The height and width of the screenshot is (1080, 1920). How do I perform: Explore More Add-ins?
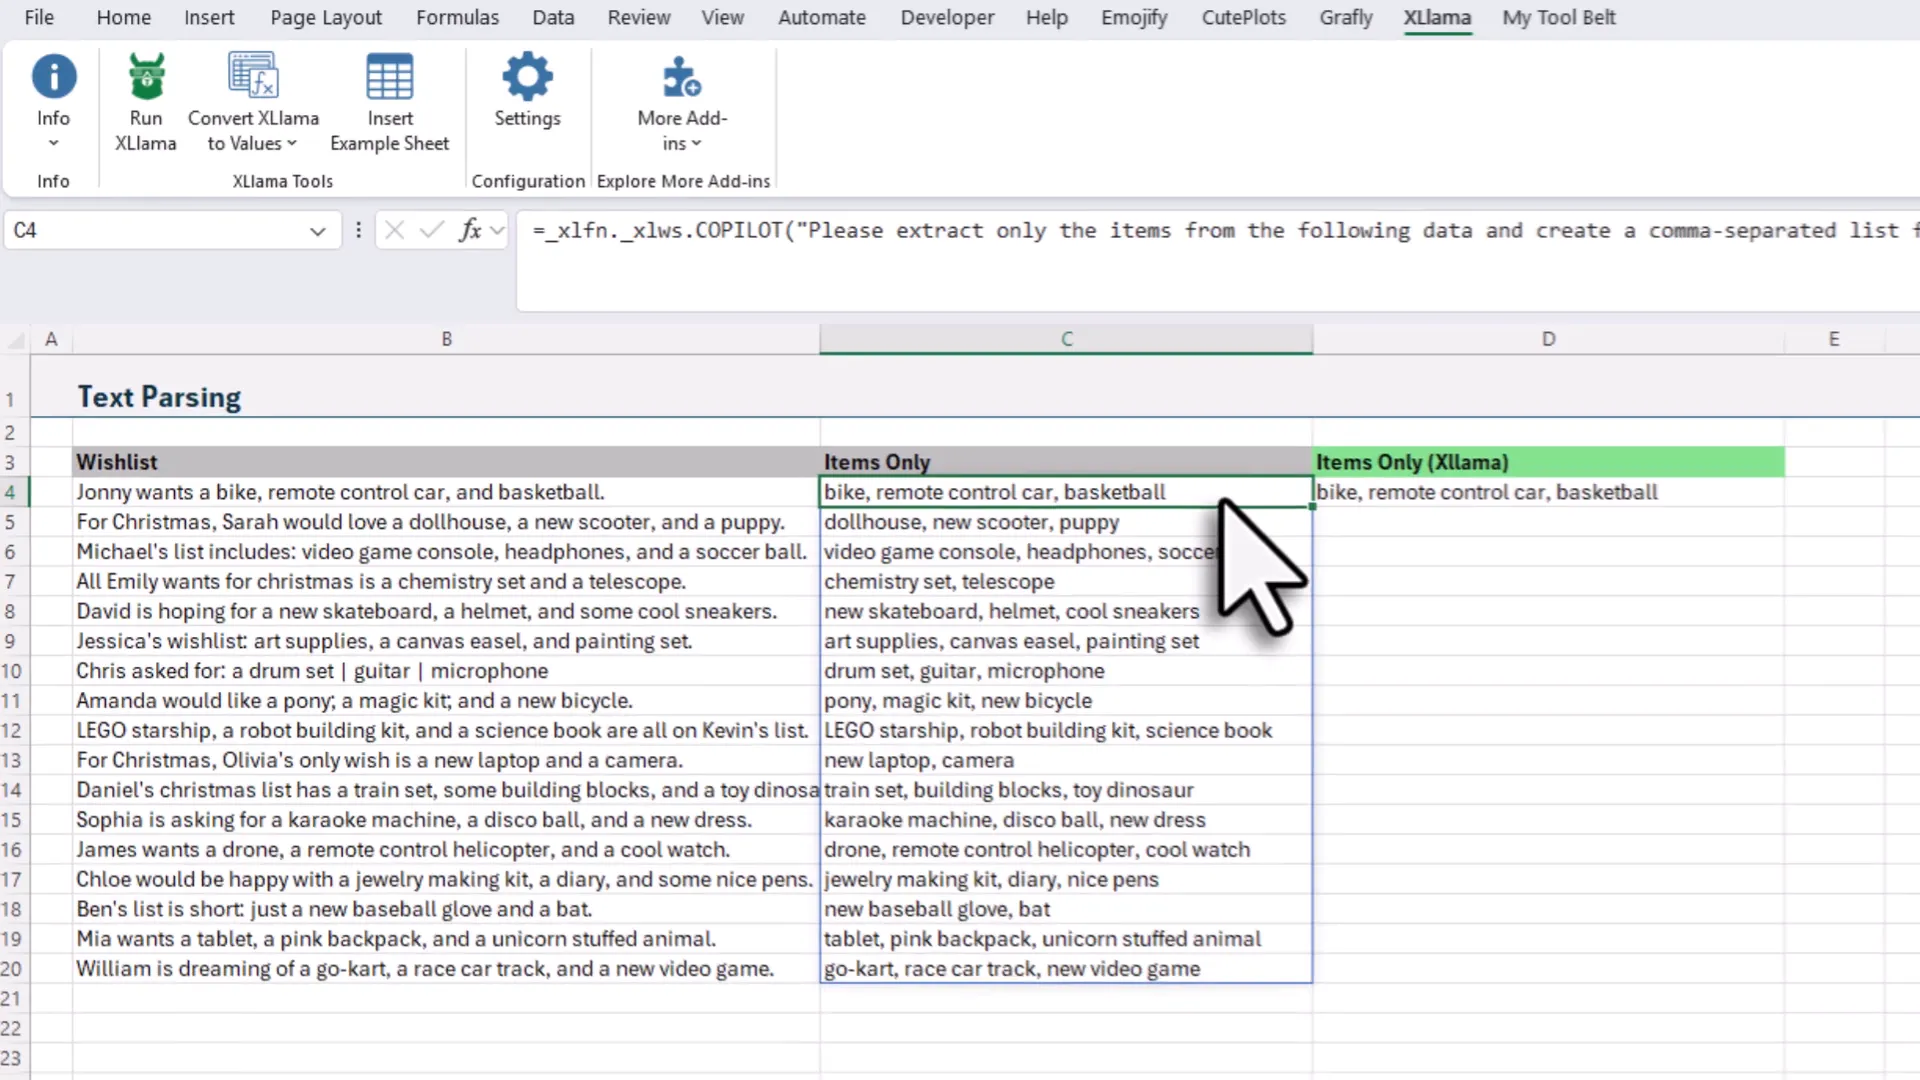tap(682, 90)
